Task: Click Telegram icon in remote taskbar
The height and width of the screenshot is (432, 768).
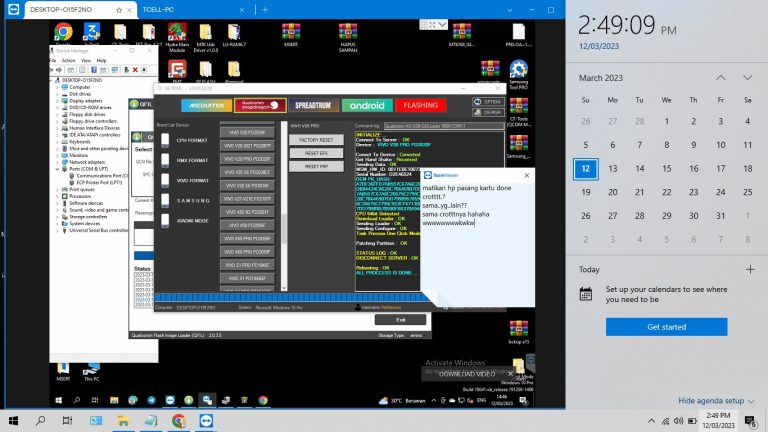Action: [x=151, y=400]
